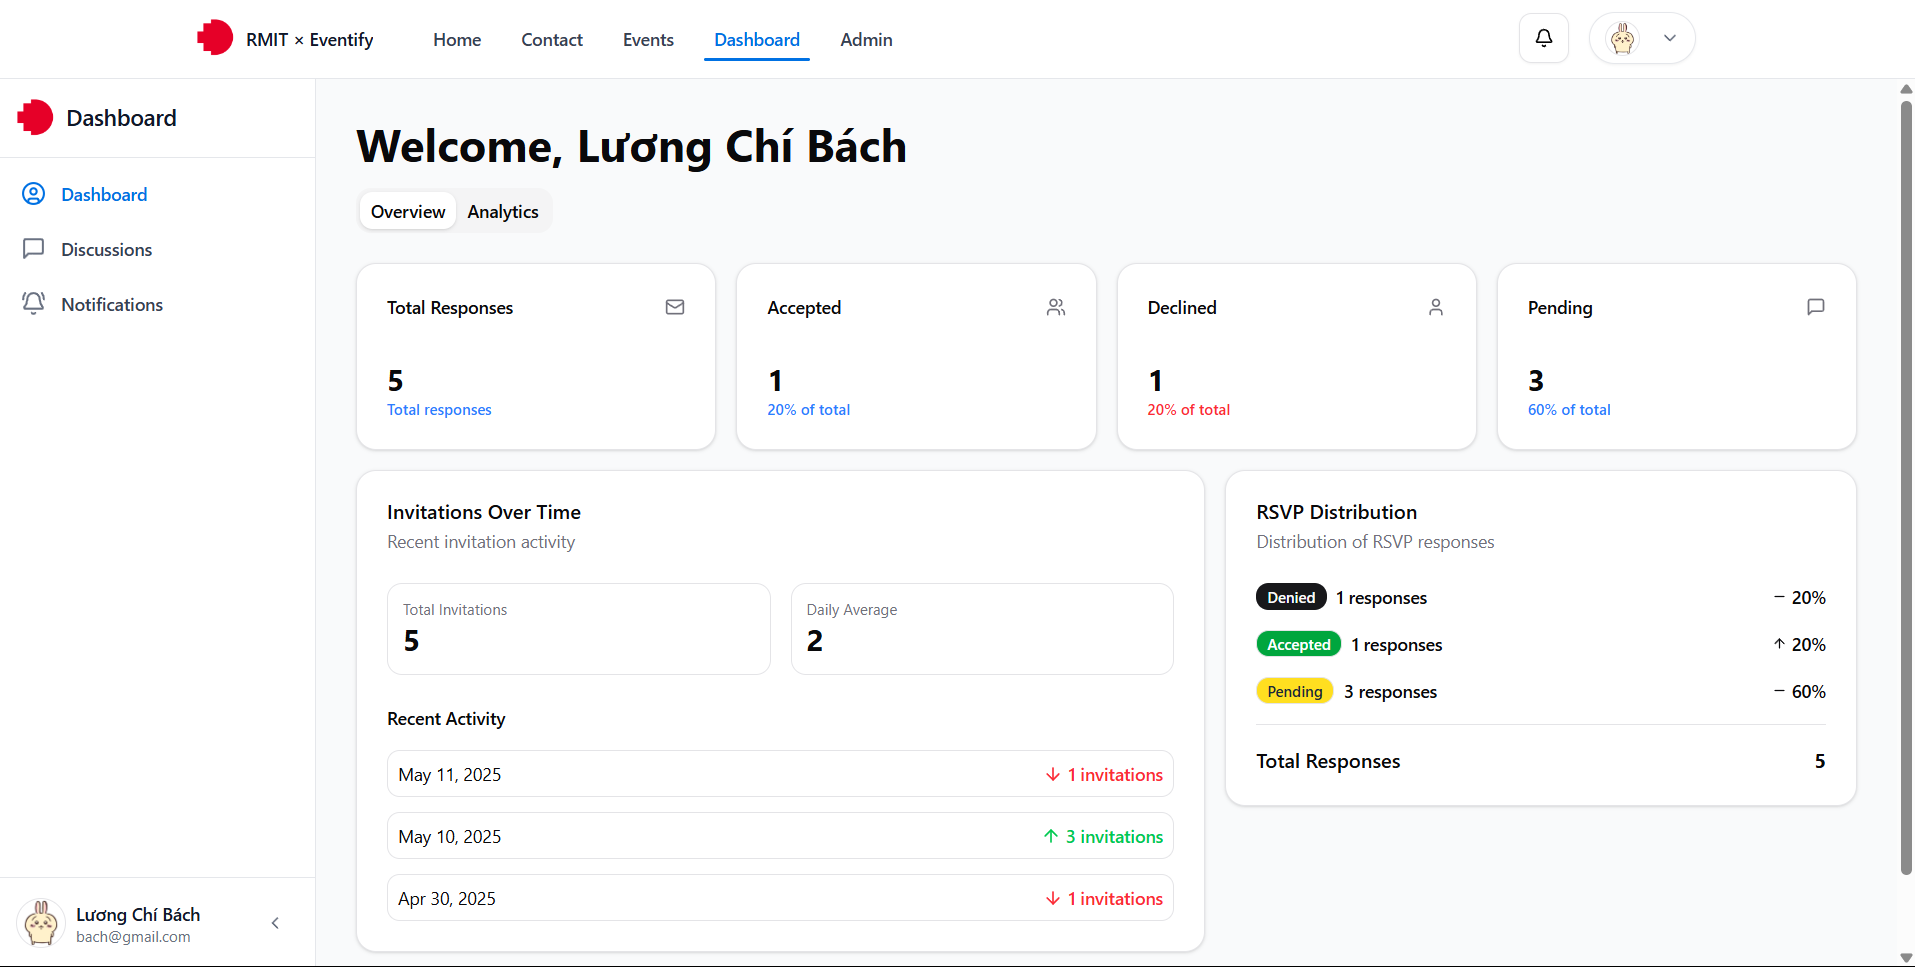1915x967 pixels.
Task: Go to the Admin navigation link
Action: click(x=866, y=40)
